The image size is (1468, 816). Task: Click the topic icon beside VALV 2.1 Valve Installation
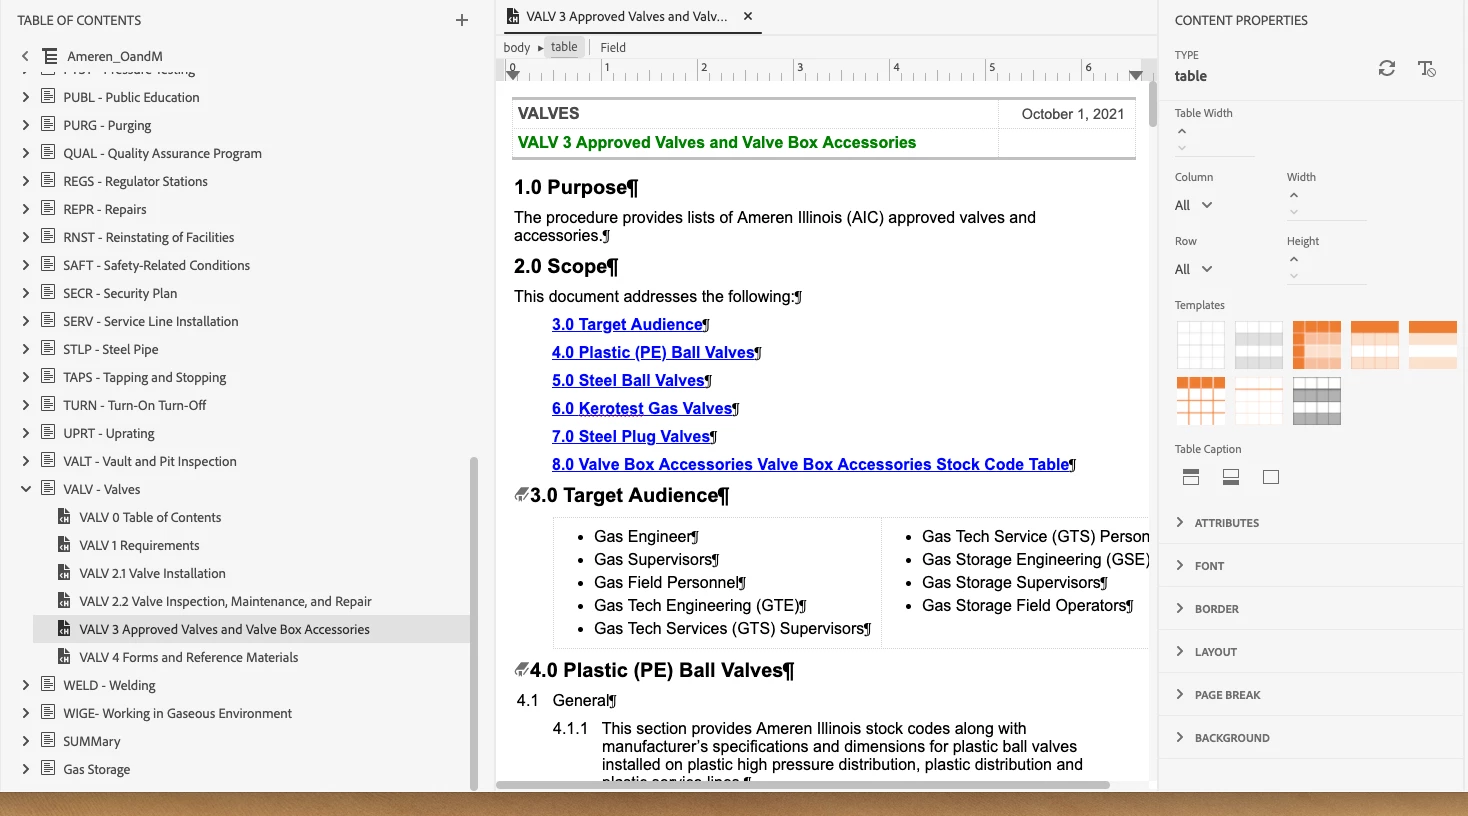[x=63, y=573]
